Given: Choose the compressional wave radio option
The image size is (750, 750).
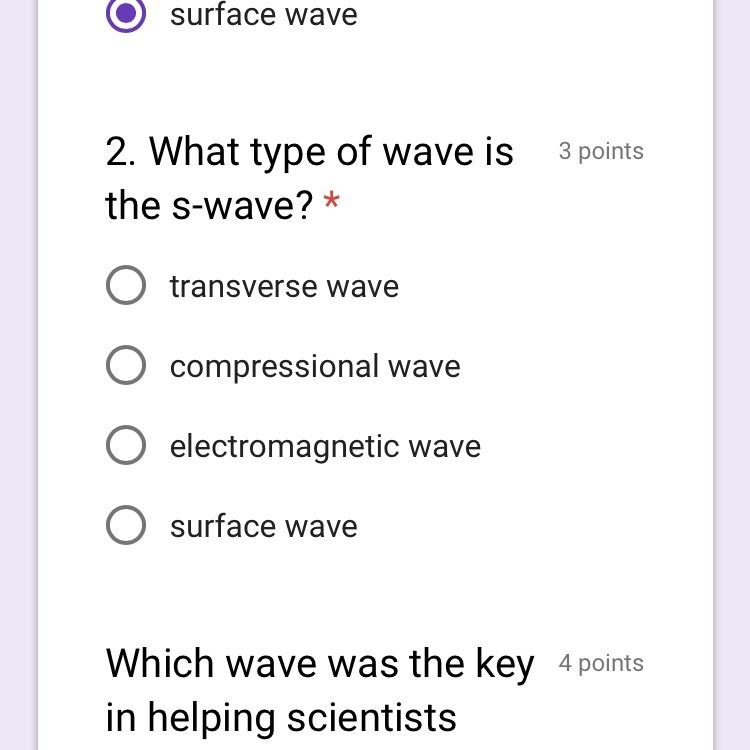Looking at the screenshot, I should pos(126,365).
